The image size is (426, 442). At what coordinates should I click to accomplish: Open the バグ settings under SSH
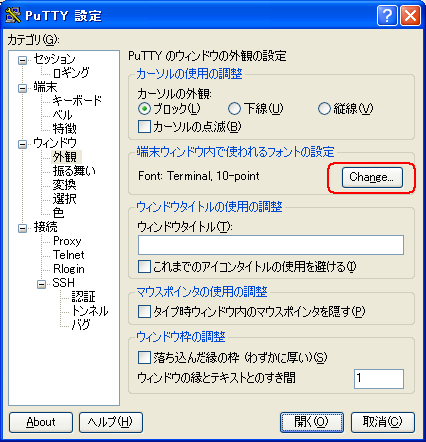coord(81,325)
